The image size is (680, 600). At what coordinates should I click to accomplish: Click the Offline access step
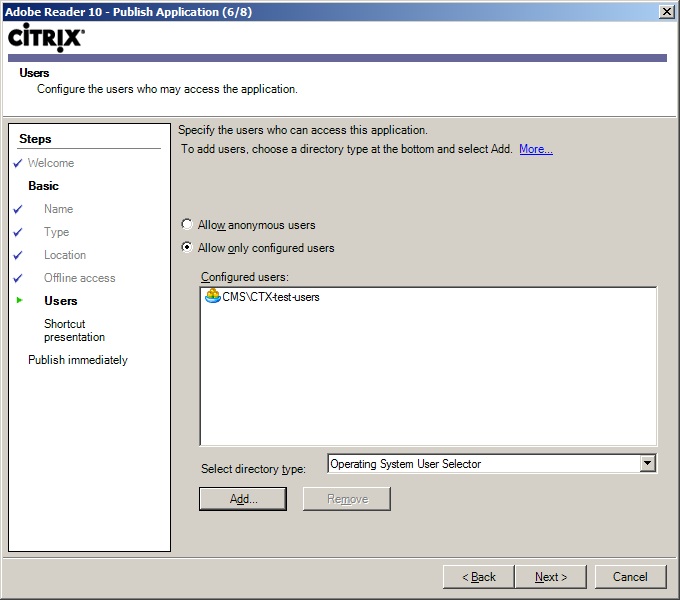pyautogui.click(x=80, y=278)
